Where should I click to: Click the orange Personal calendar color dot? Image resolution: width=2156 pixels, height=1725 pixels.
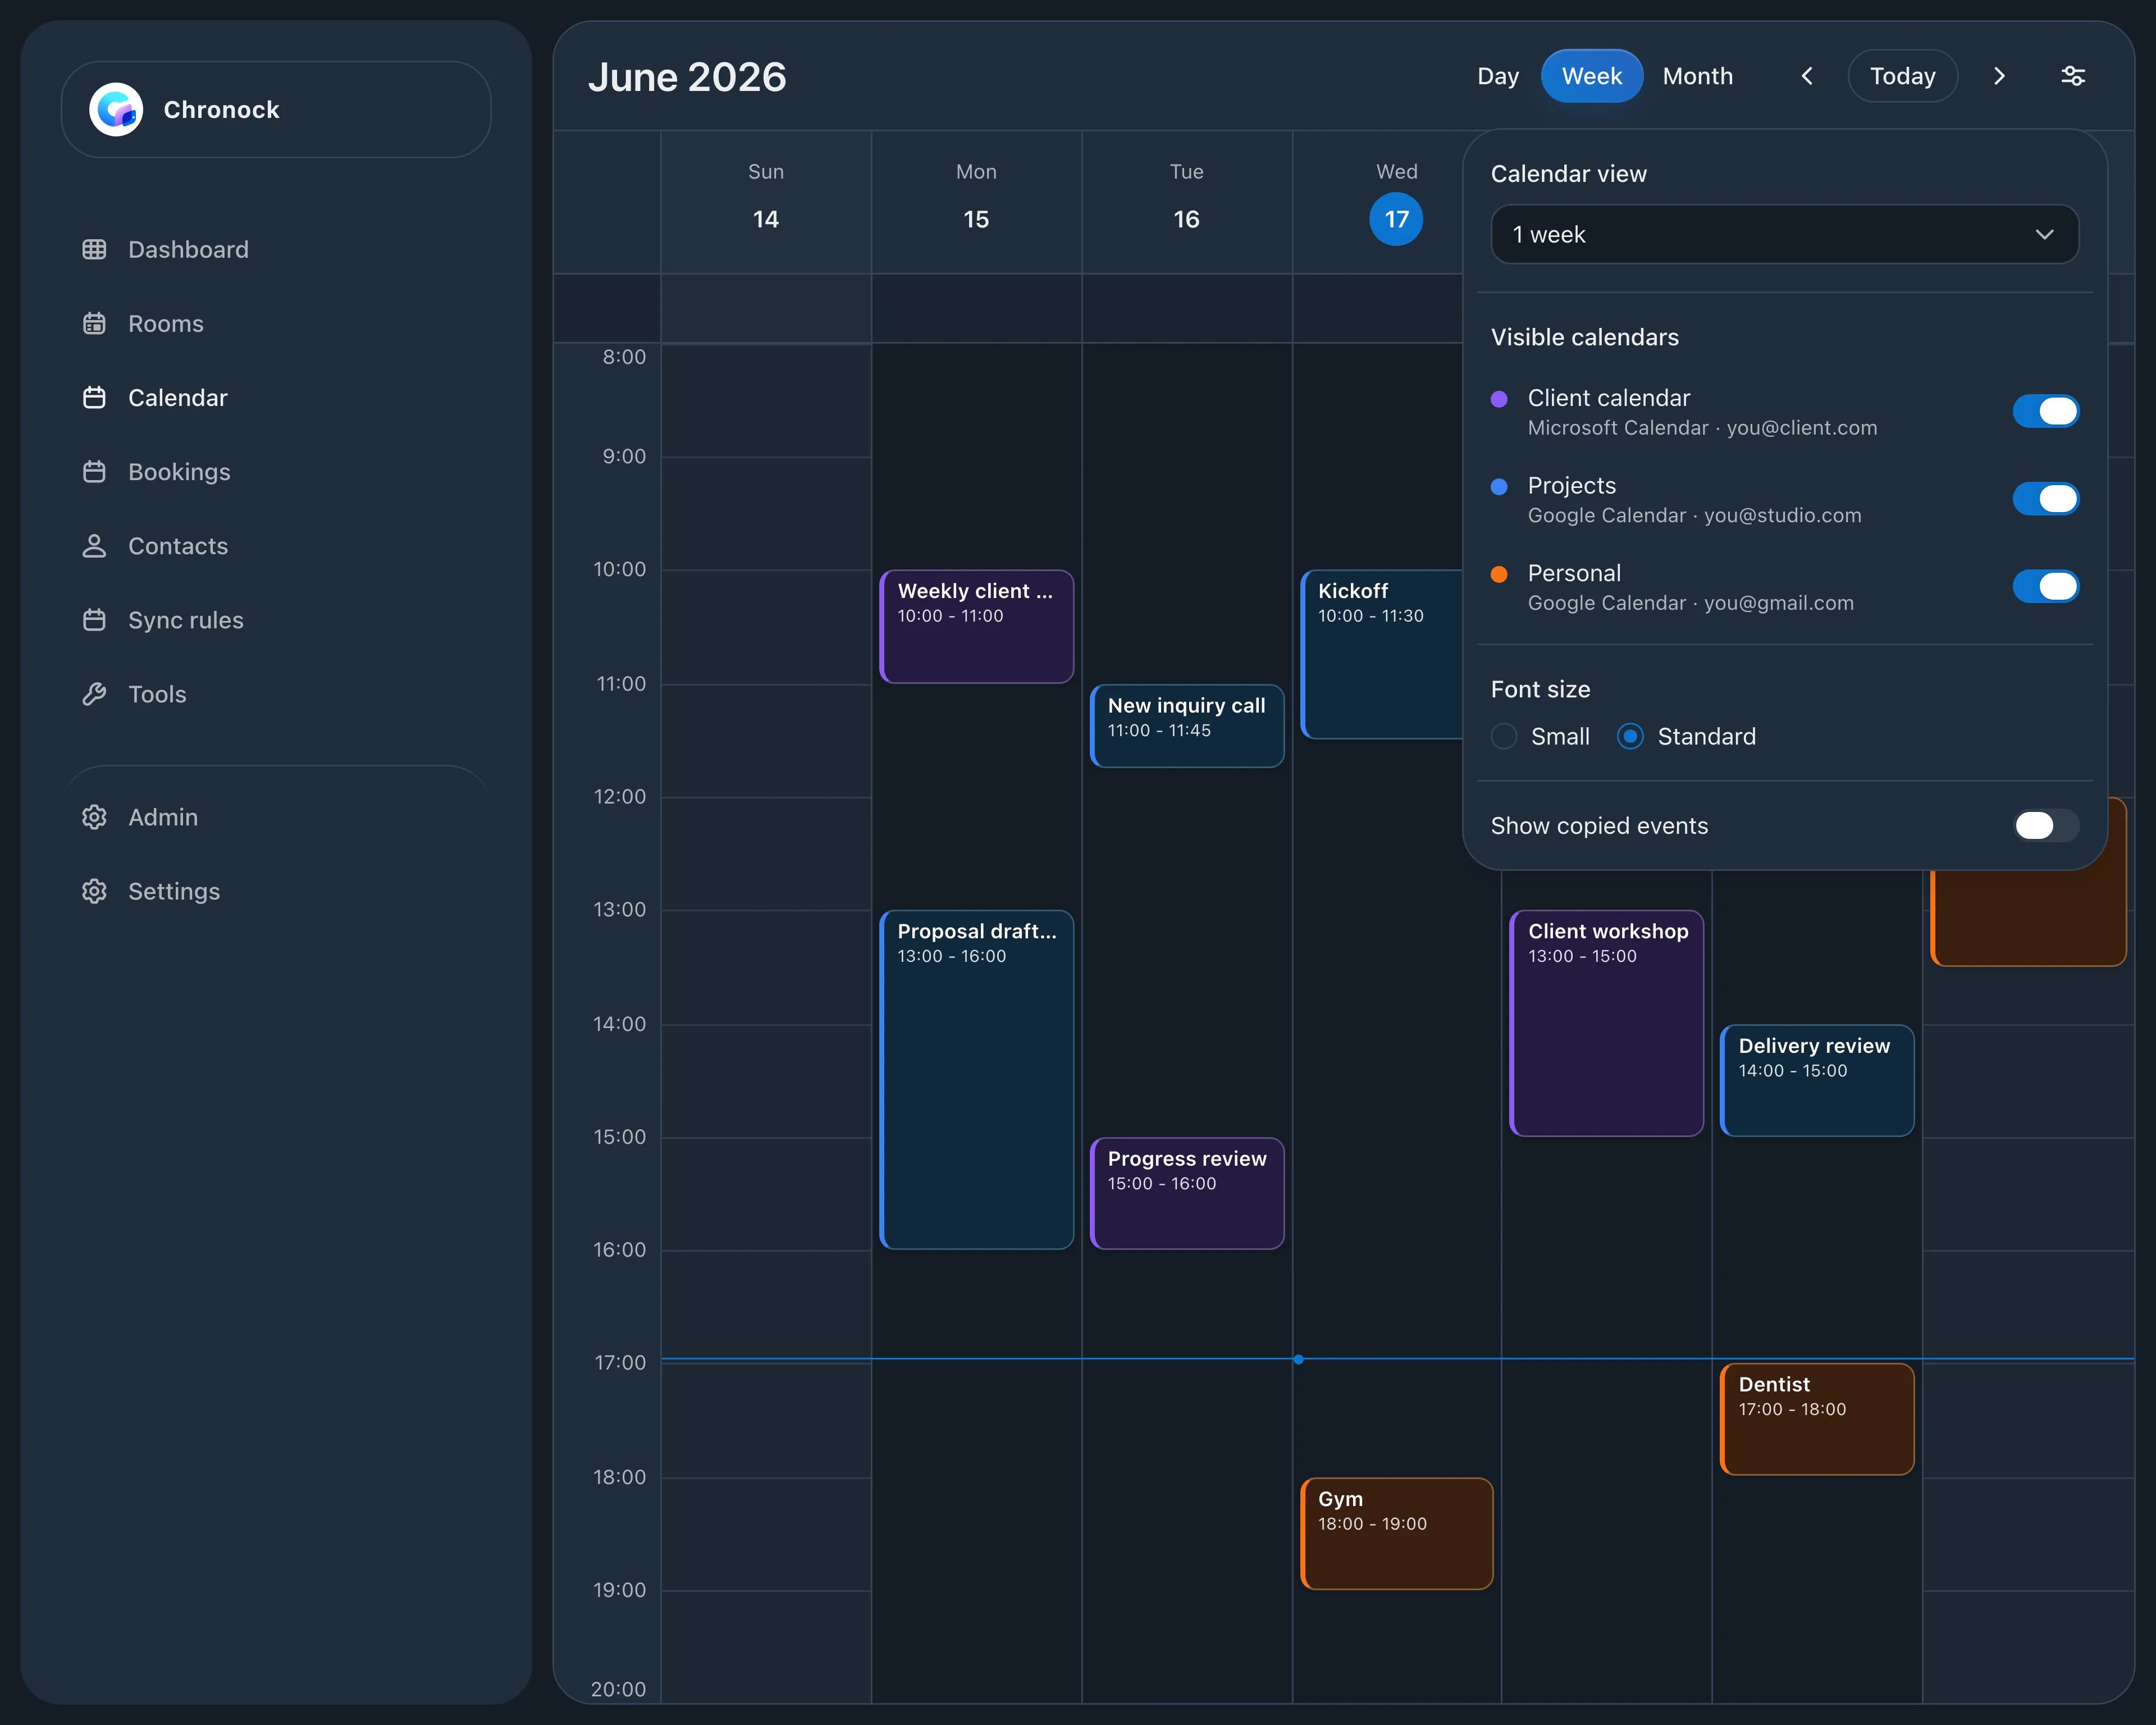point(1499,574)
